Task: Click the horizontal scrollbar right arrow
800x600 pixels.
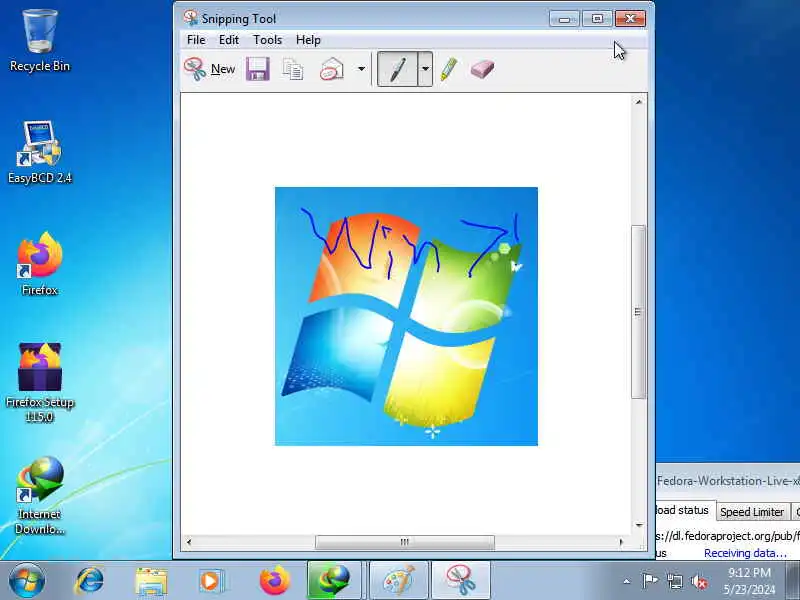Action: tap(621, 542)
